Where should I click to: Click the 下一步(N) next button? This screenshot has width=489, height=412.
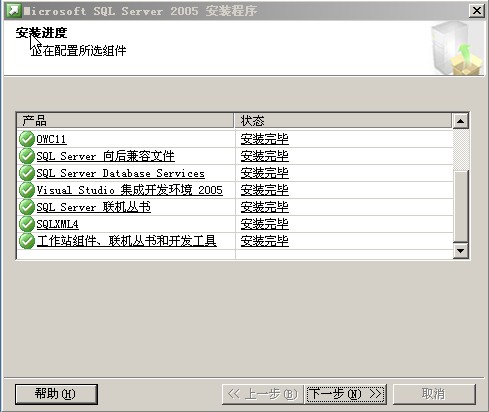(345, 394)
